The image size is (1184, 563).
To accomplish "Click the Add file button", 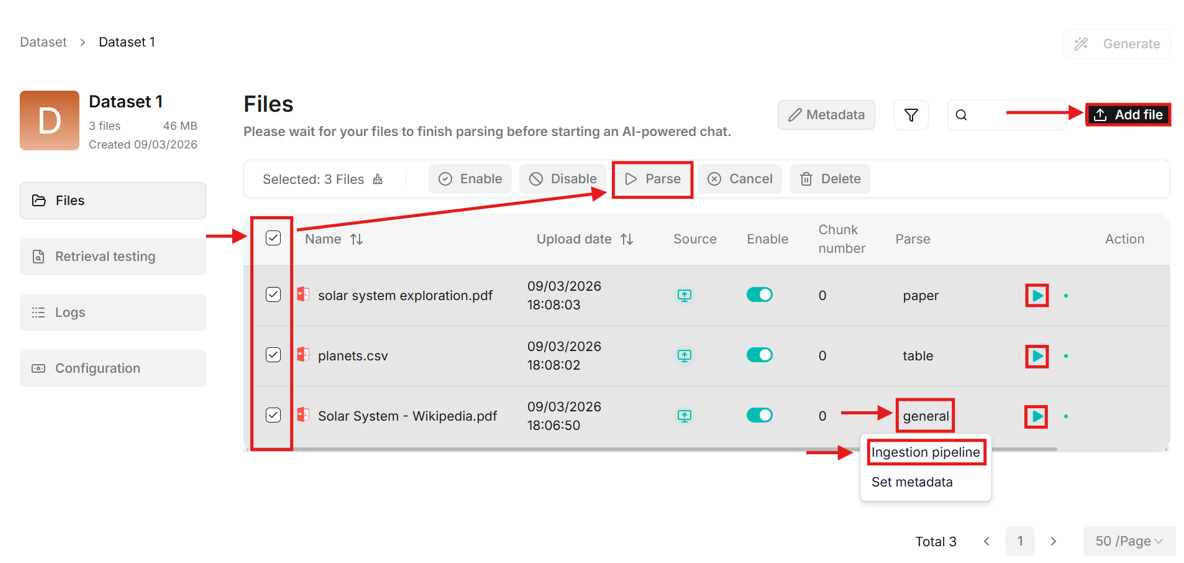I will (x=1128, y=115).
